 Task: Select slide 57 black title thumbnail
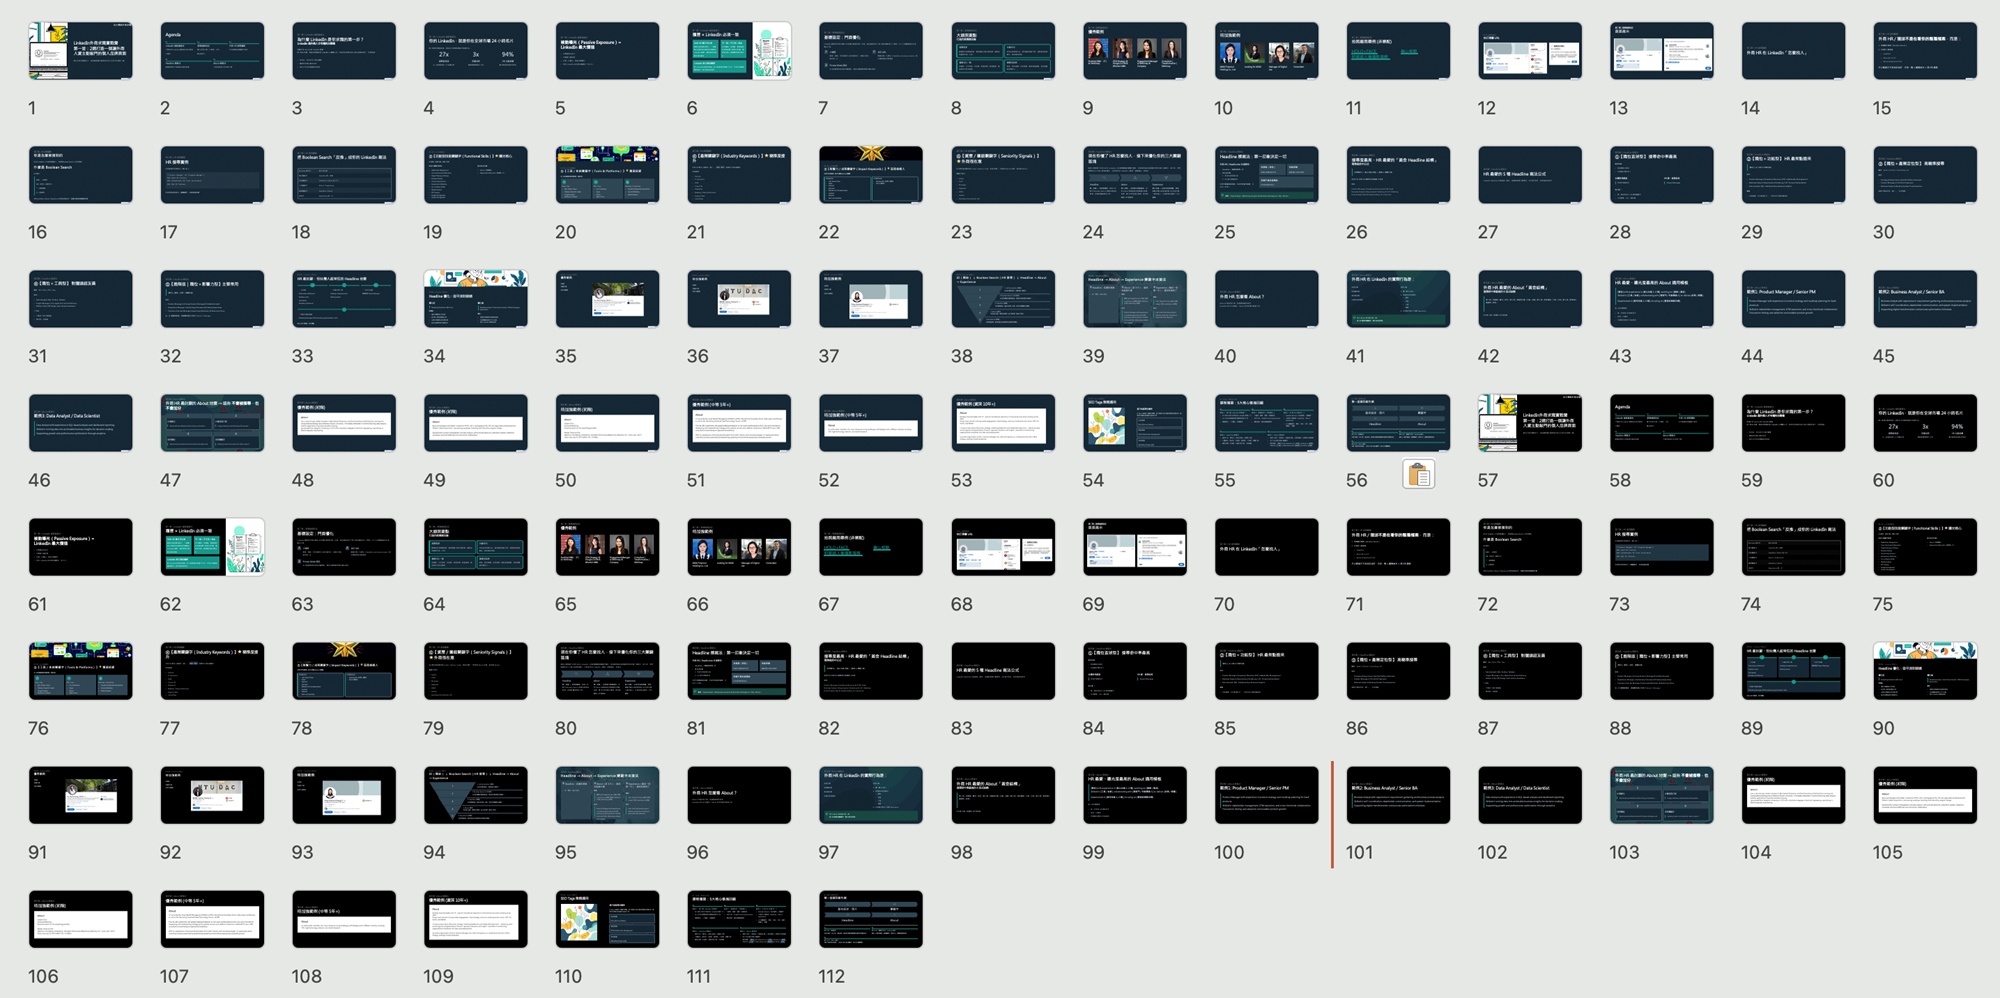pyautogui.click(x=1529, y=423)
